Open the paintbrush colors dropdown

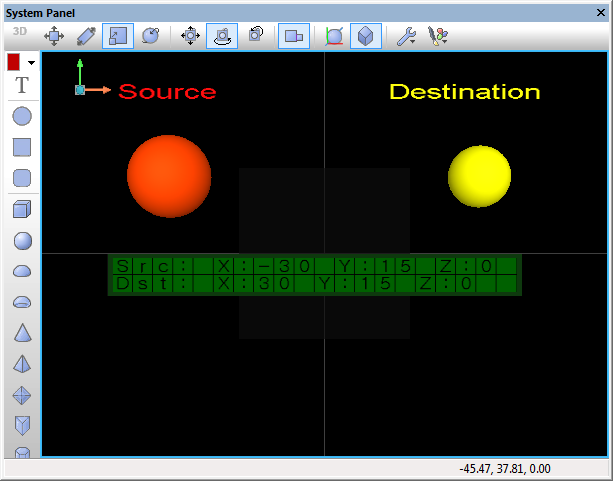click(x=438, y=36)
